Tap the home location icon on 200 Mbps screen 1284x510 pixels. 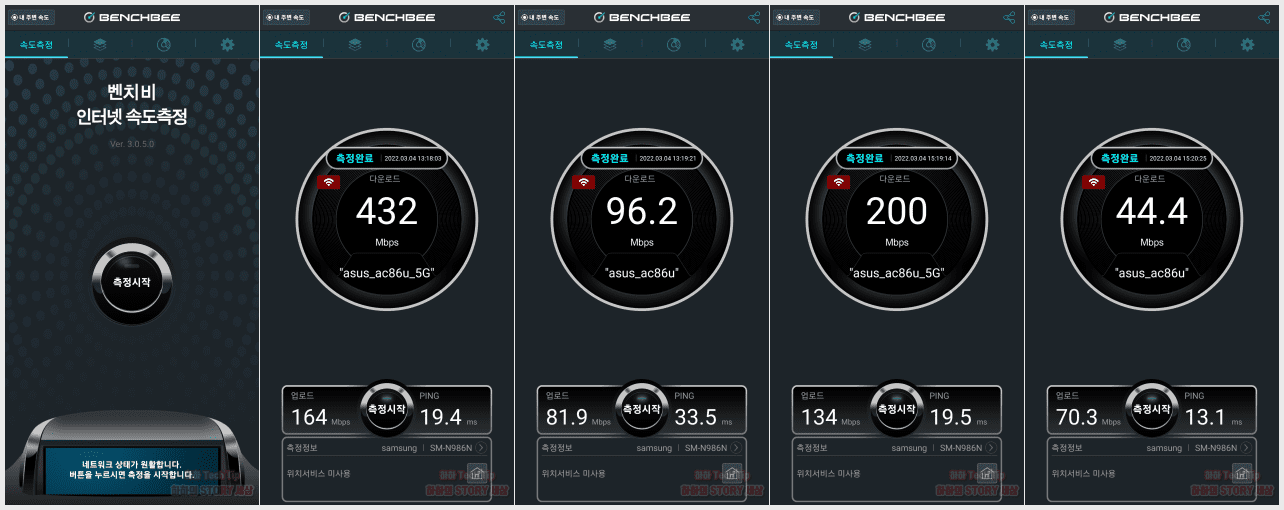pos(987,473)
